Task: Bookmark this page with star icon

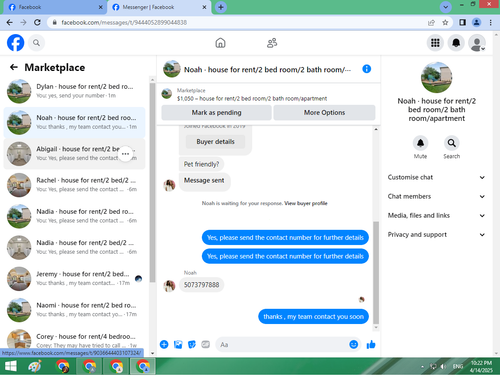Action: coord(445,22)
